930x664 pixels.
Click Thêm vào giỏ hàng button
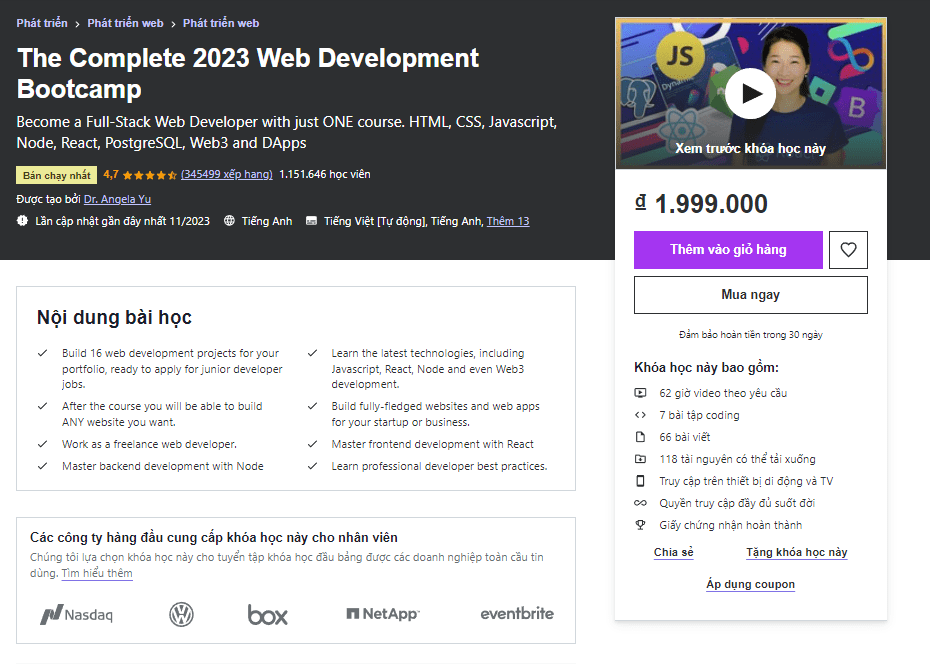tap(728, 250)
